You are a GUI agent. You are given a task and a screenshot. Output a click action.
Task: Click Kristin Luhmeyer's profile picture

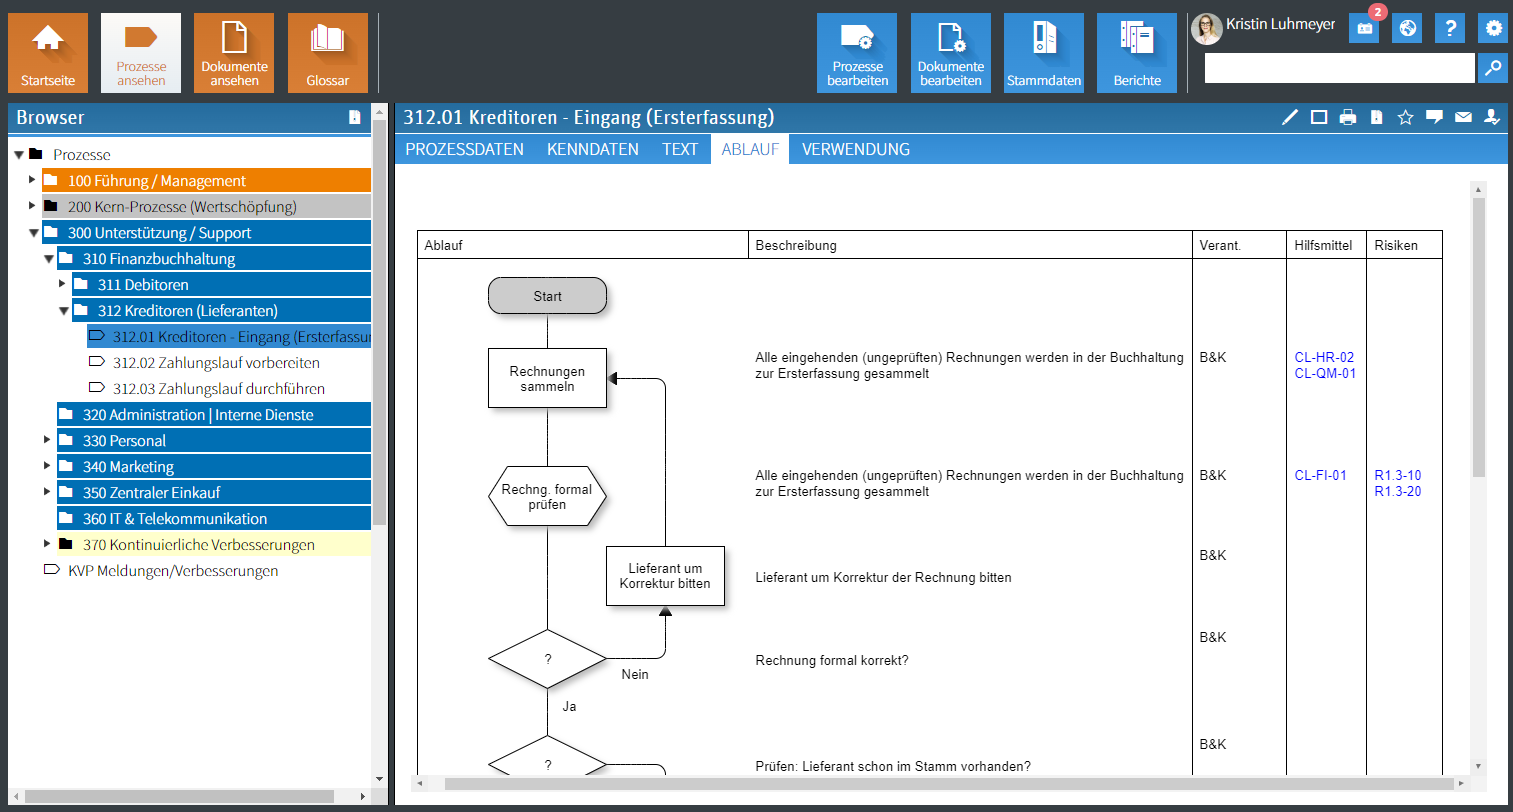coord(1207,29)
